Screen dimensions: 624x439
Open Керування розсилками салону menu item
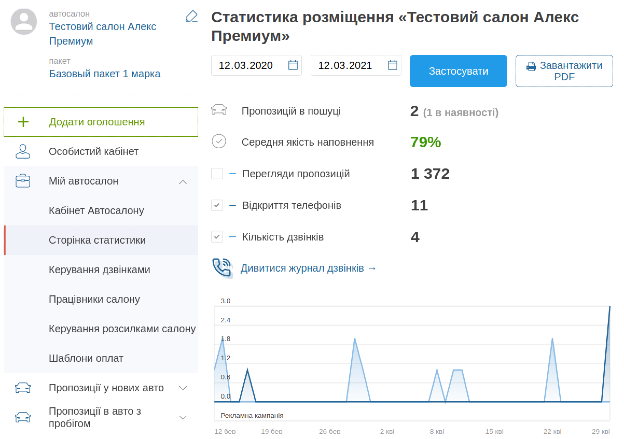[x=101, y=328]
